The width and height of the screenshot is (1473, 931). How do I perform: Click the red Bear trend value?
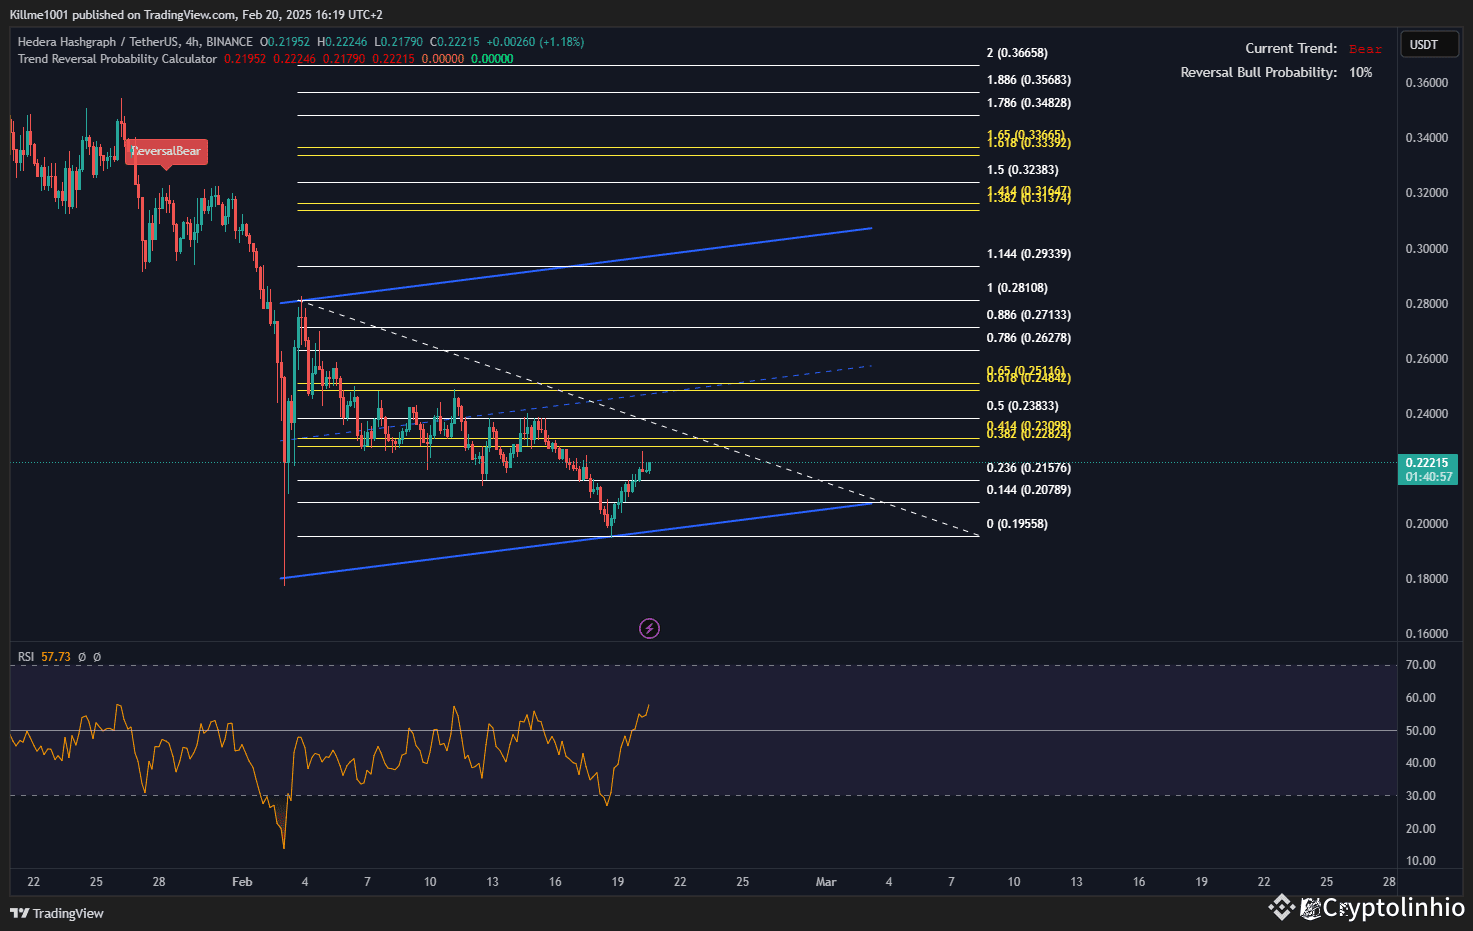[1365, 49]
